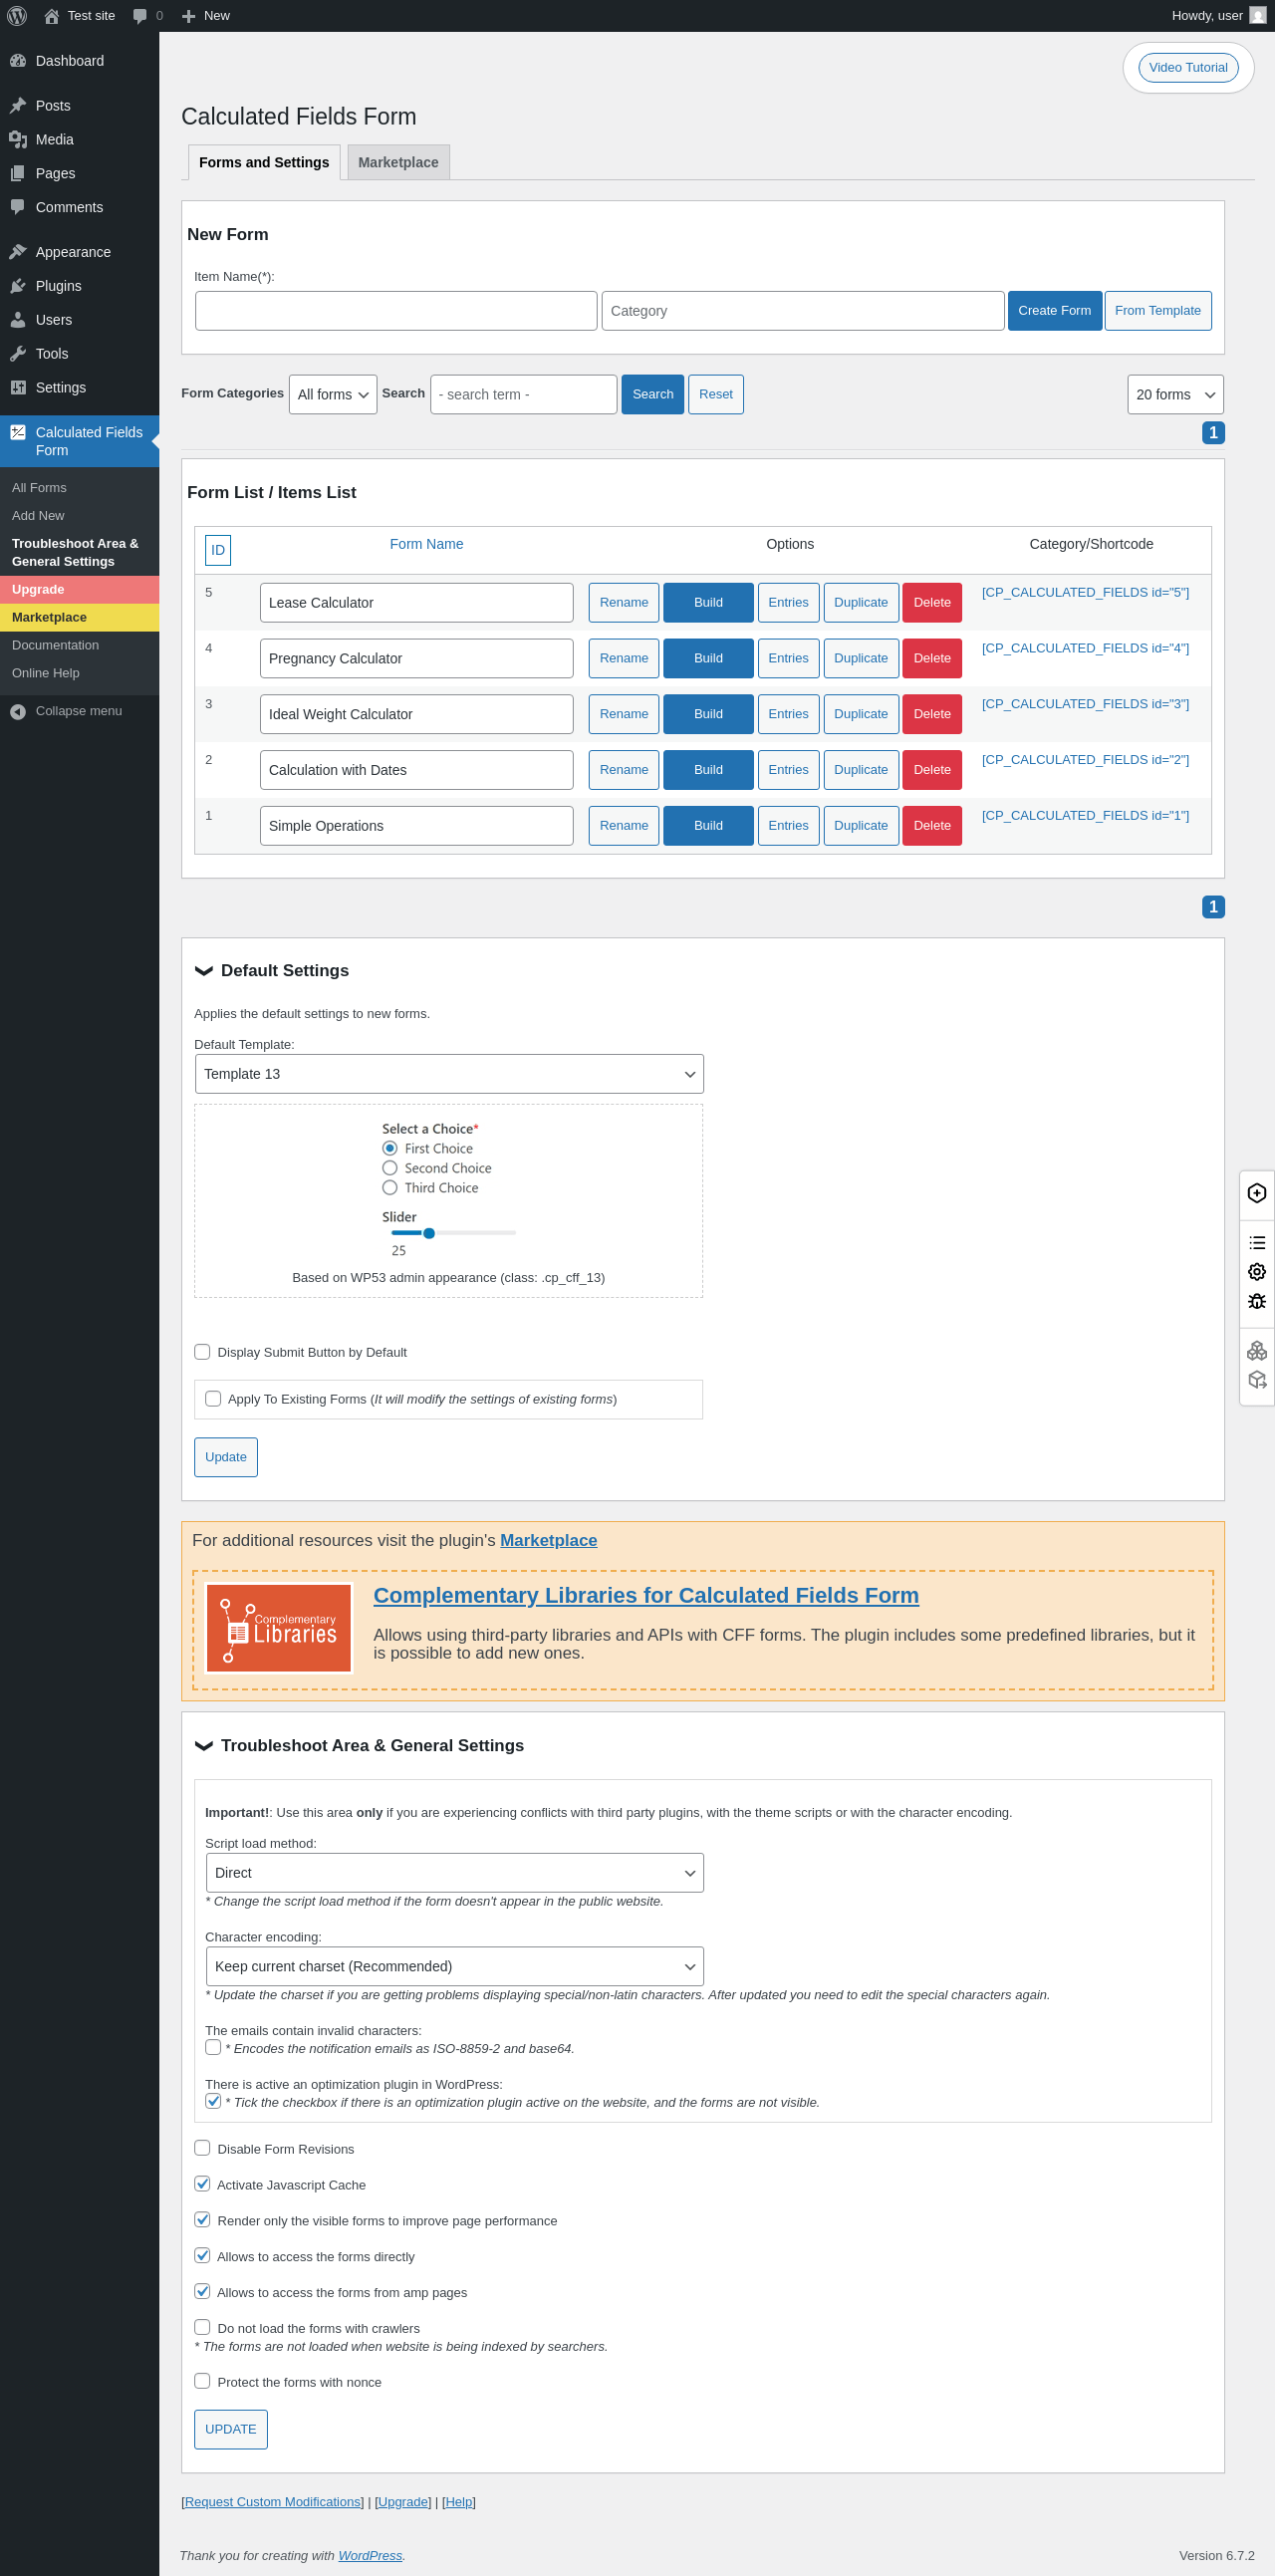
Task: Click the Comments speech bubble icon in sidebar
Action: pyautogui.click(x=18, y=208)
